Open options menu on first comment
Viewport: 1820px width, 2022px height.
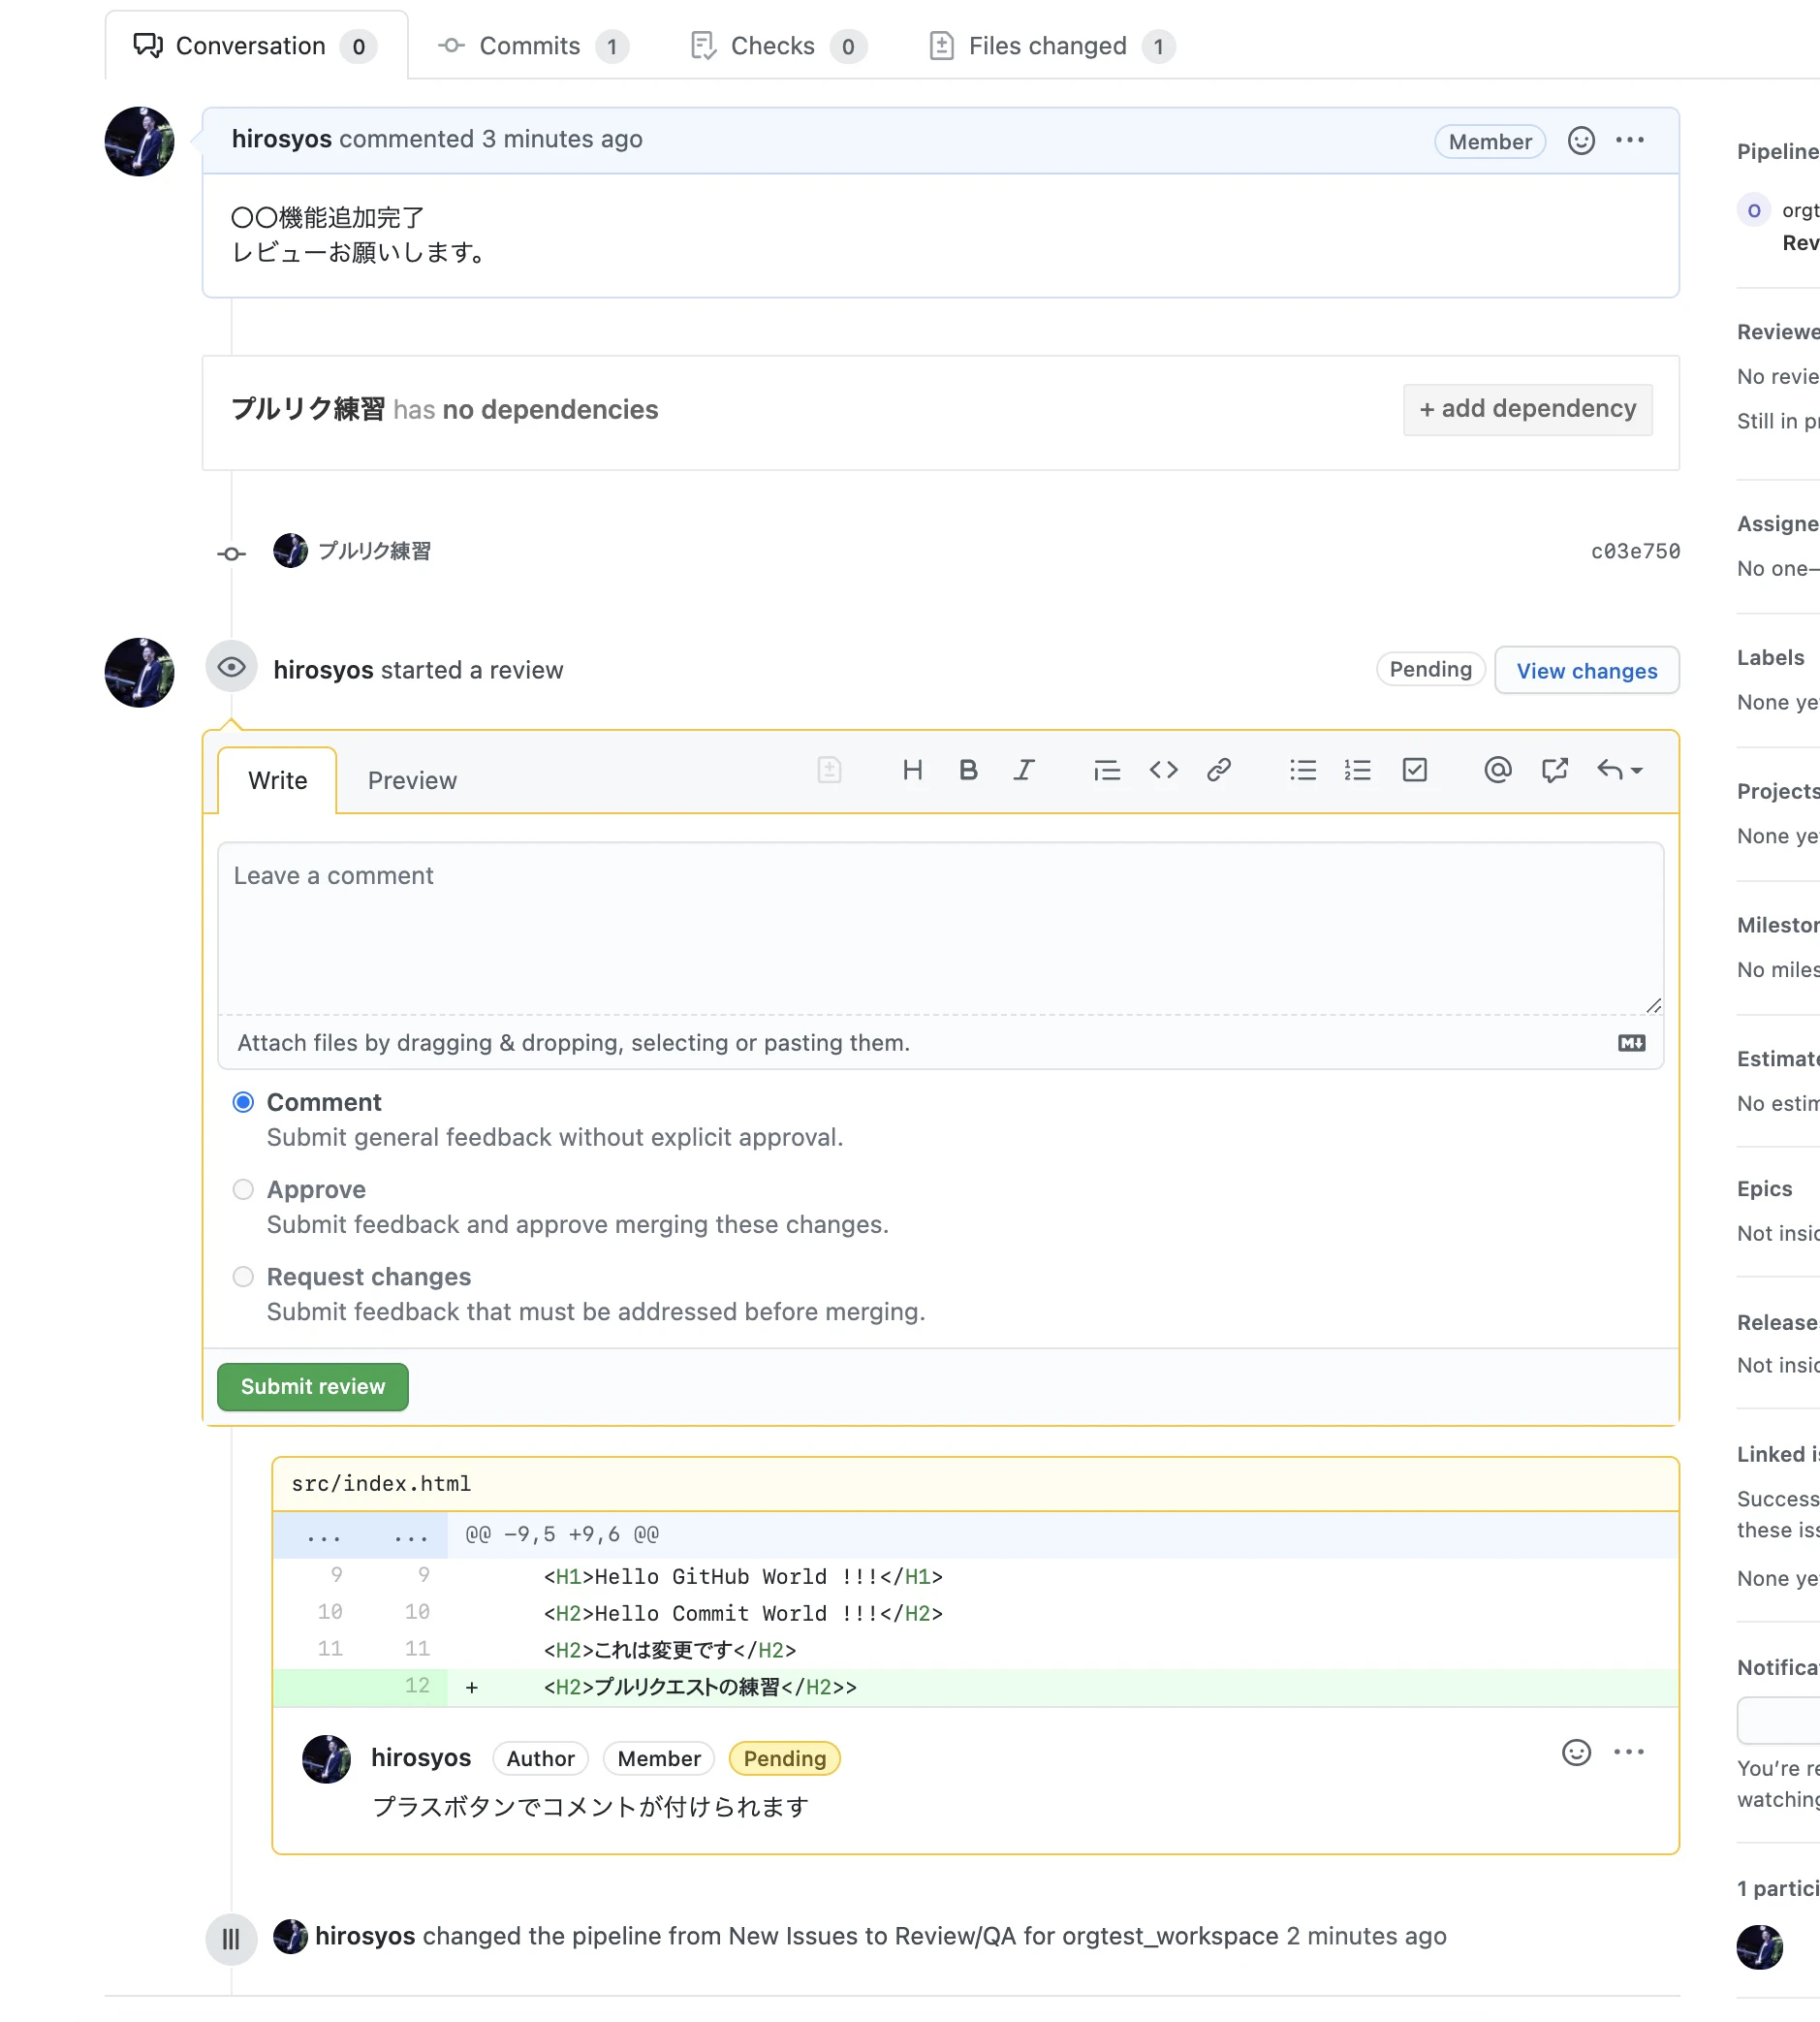(1630, 141)
